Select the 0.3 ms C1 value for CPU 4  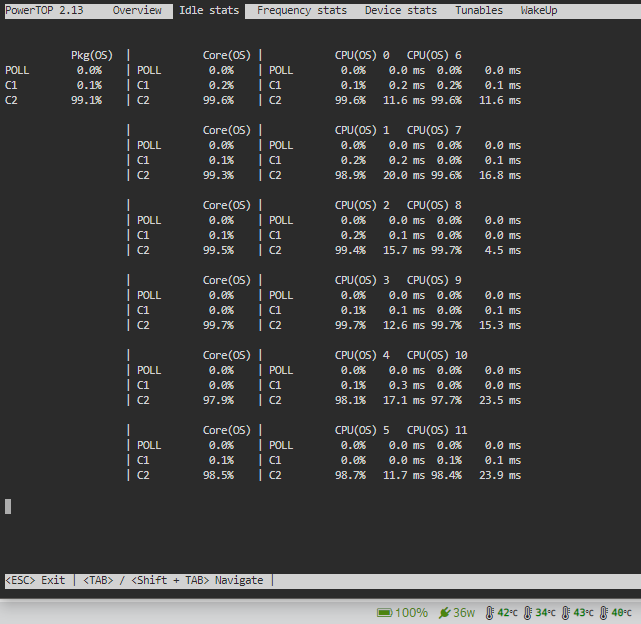406,385
